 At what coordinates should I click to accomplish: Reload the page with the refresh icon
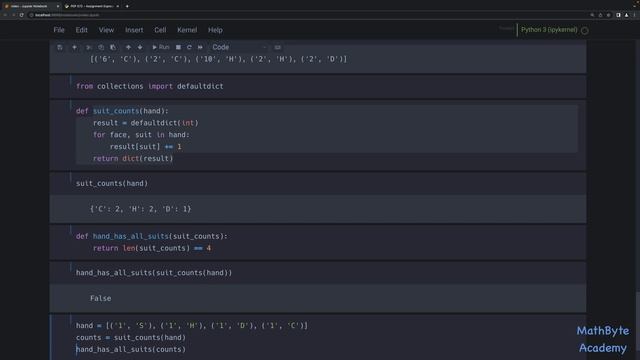coord(21,15)
